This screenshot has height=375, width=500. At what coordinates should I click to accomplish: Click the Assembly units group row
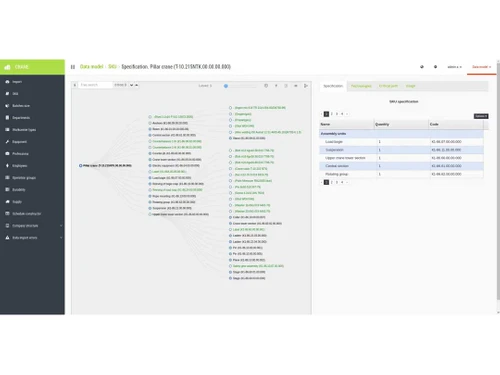(401, 134)
